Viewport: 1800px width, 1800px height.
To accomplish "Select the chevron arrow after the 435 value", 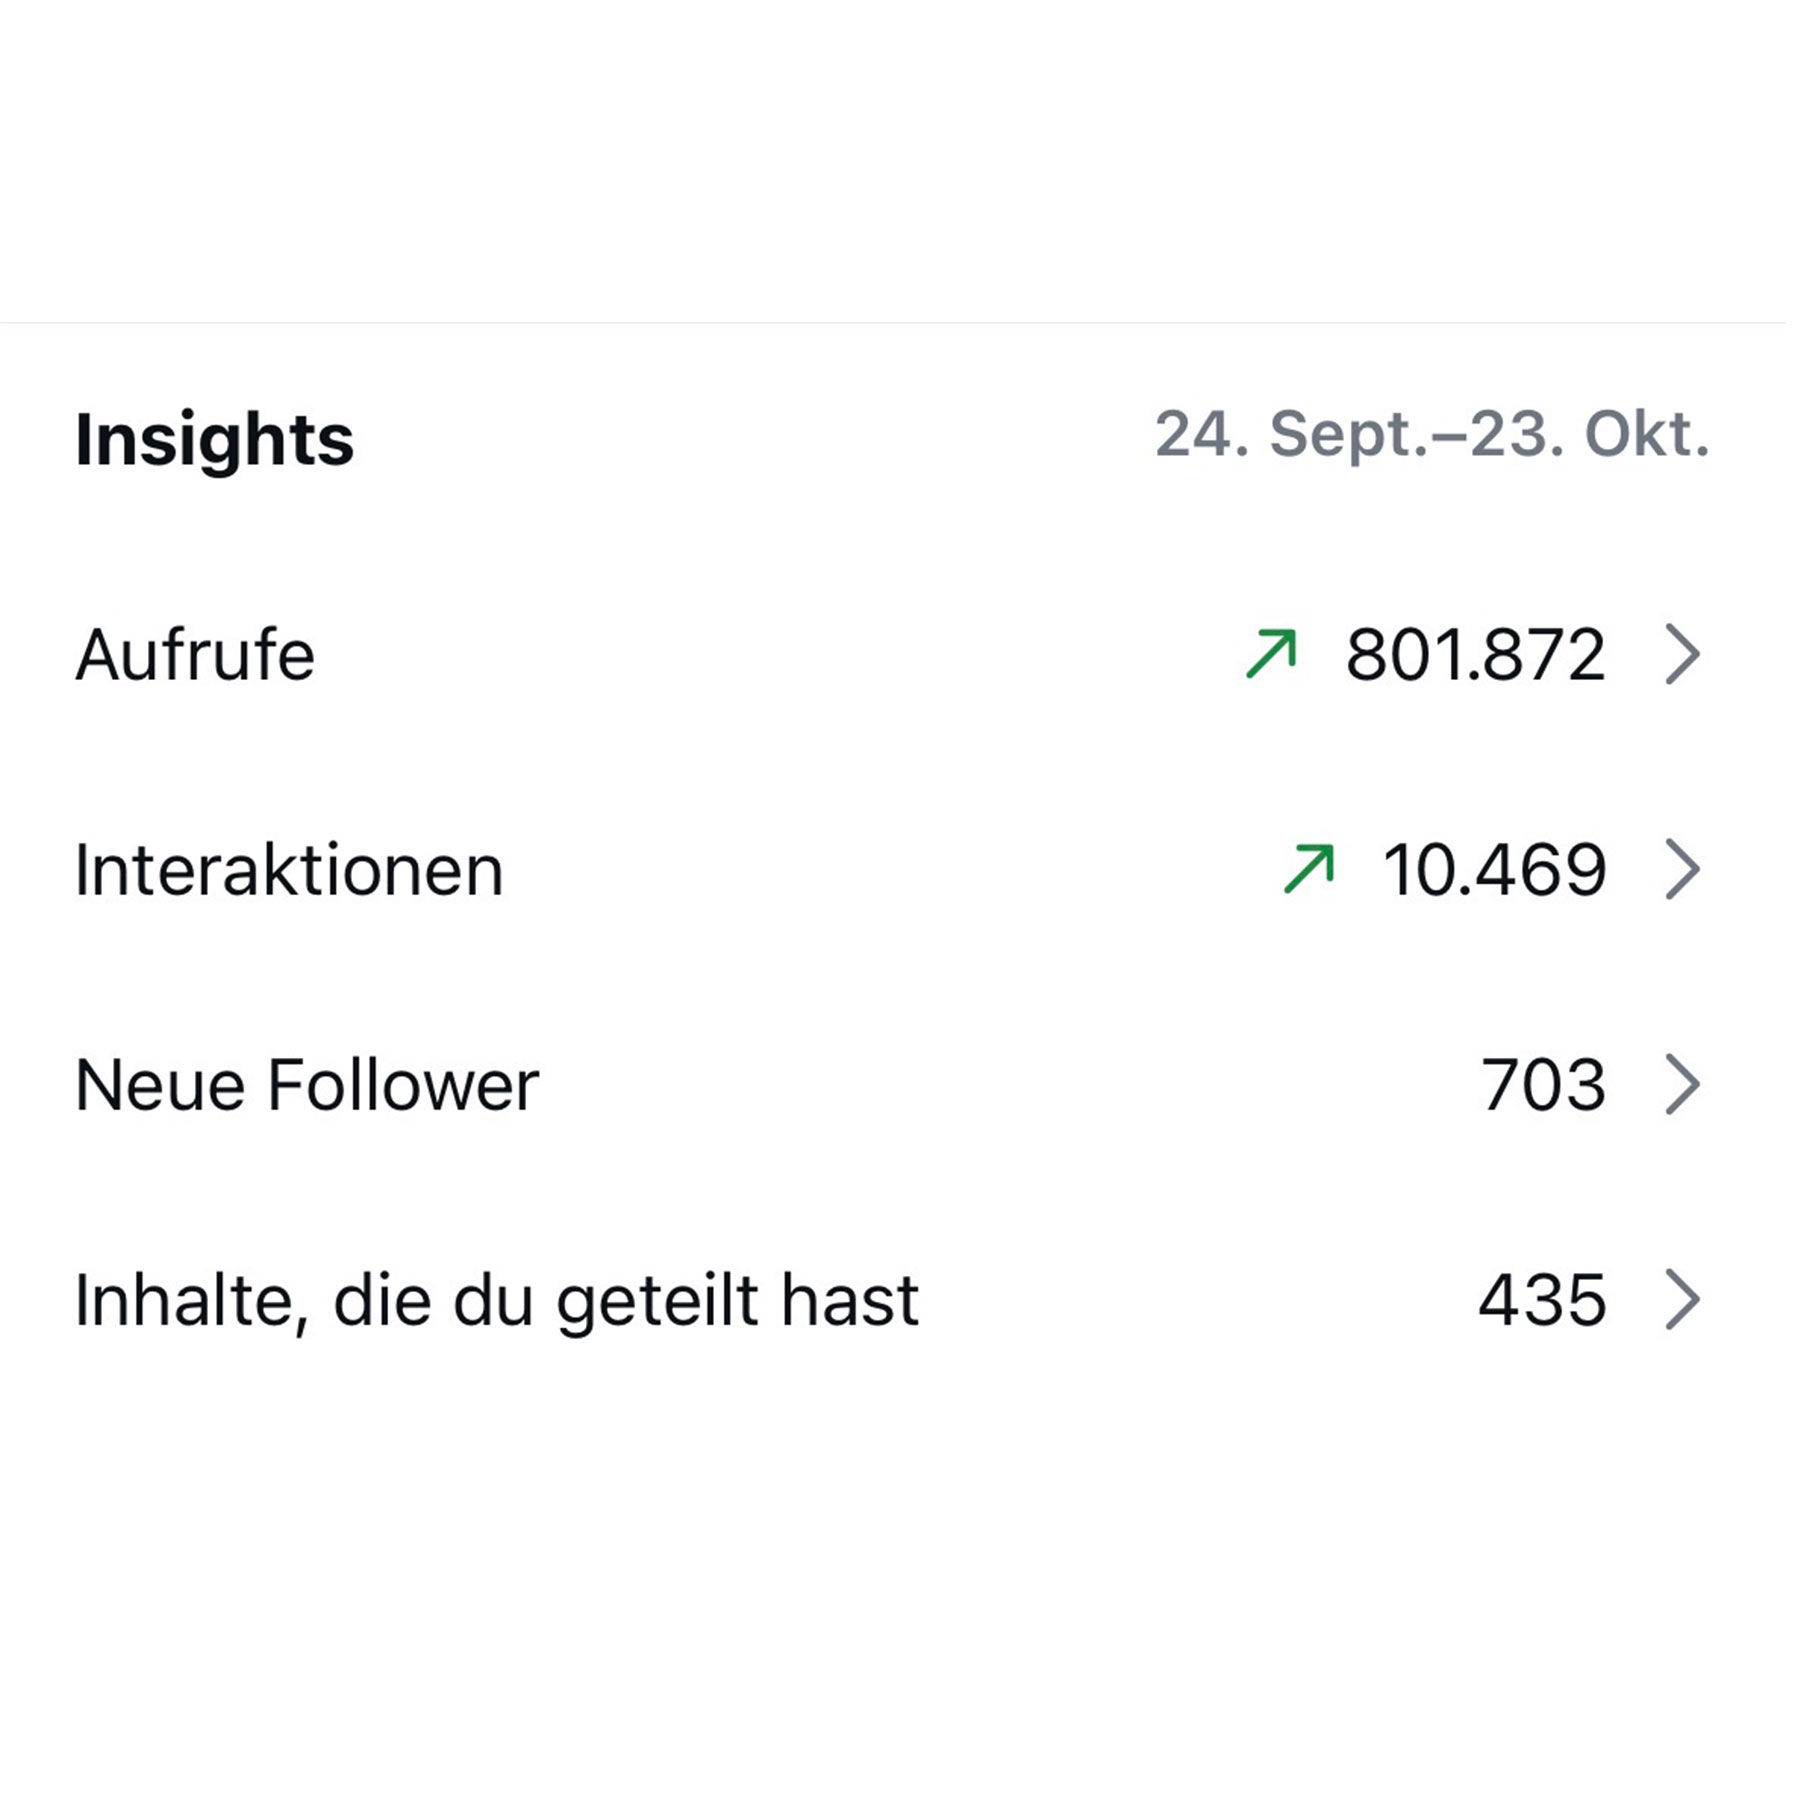I will [x=1683, y=1298].
